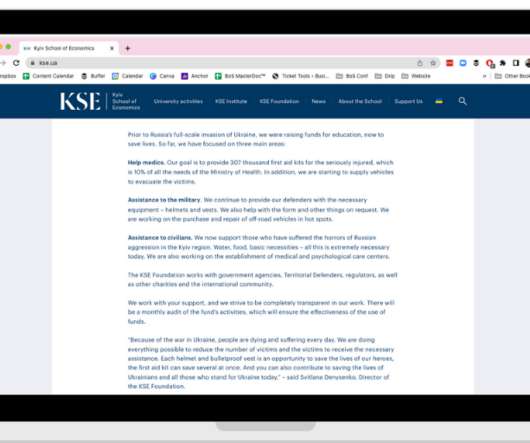Expand the Website bookmarks folder
This screenshot has height=443, width=530.
click(416, 76)
